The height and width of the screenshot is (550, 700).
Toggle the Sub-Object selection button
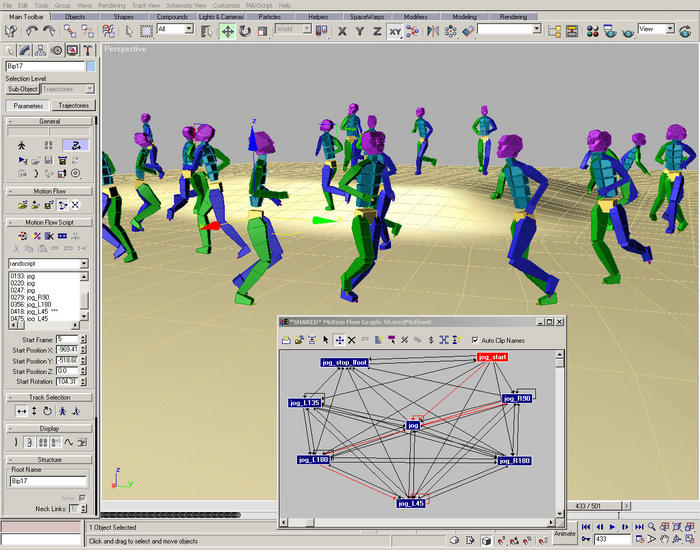pyautogui.click(x=22, y=89)
